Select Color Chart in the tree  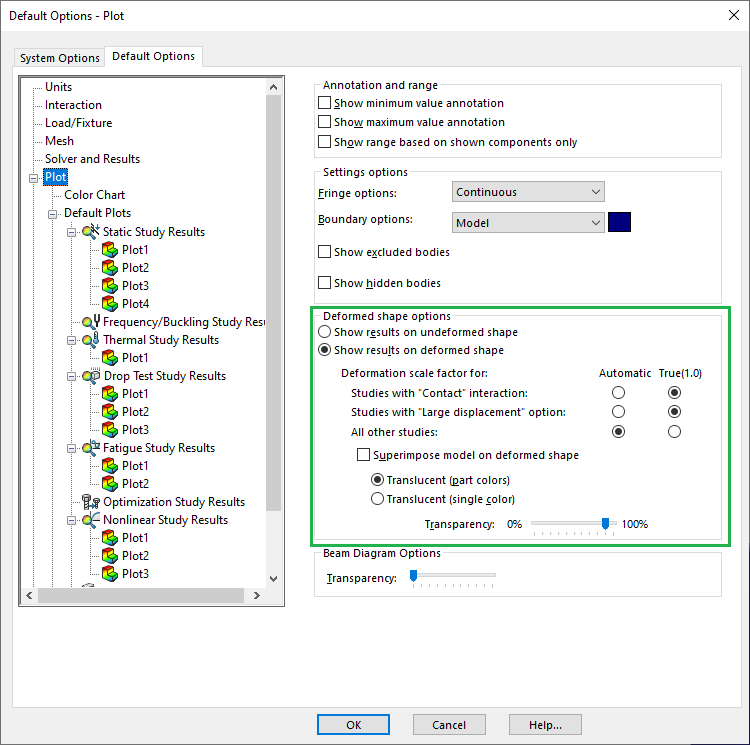(95, 195)
